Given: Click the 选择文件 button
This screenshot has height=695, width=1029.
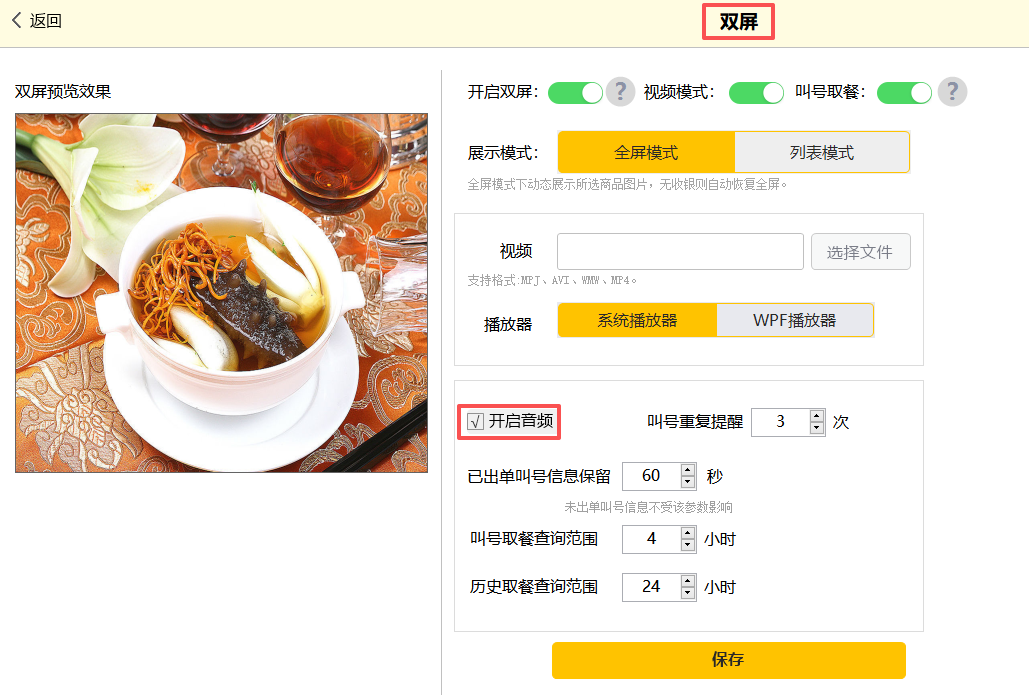Looking at the screenshot, I should [x=860, y=252].
